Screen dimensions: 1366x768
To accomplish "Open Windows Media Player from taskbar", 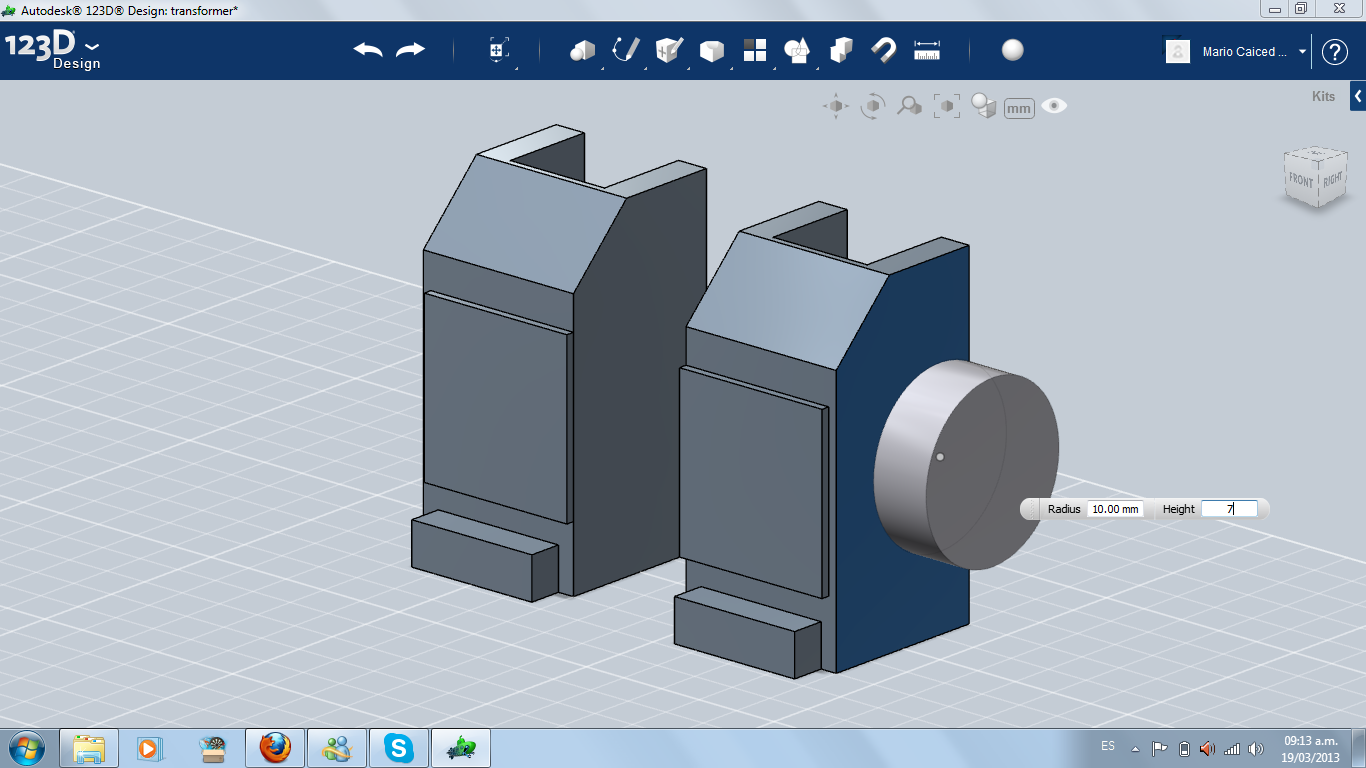I will click(x=149, y=748).
